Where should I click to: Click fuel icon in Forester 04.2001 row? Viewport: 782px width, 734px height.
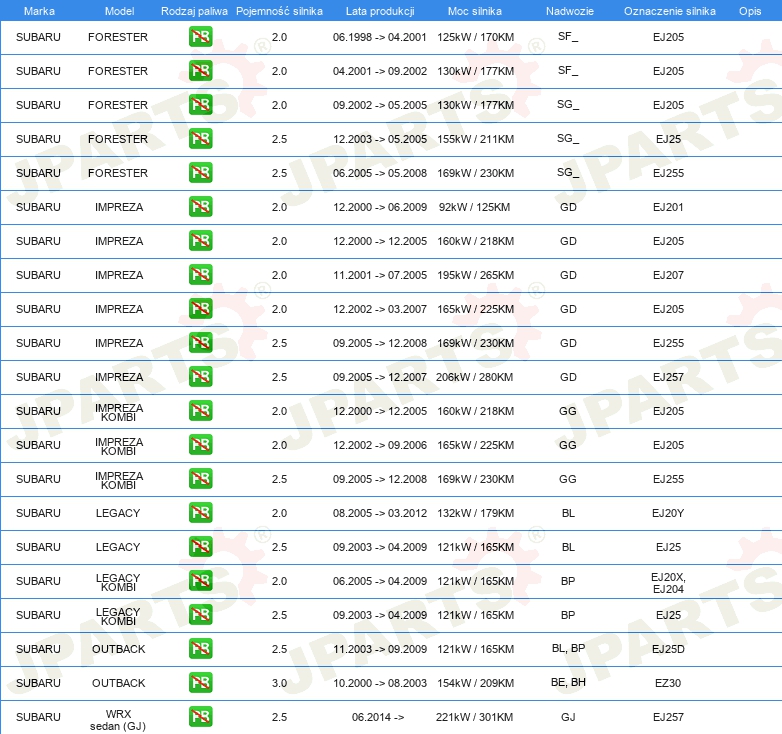tap(200, 71)
